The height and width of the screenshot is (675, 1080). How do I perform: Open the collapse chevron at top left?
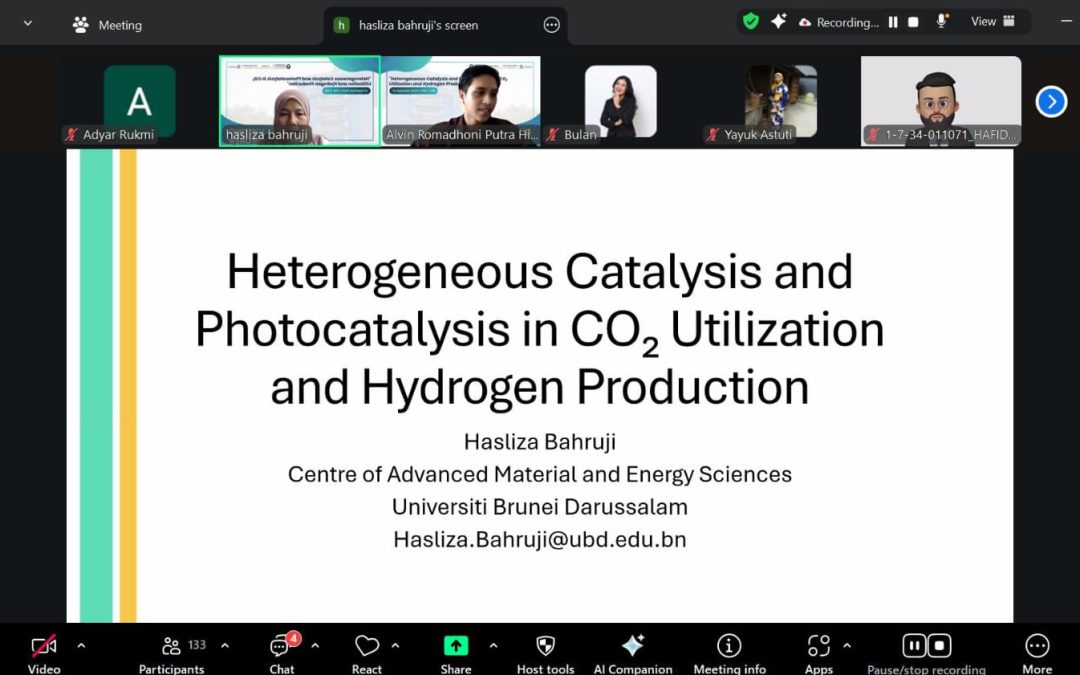(x=27, y=24)
